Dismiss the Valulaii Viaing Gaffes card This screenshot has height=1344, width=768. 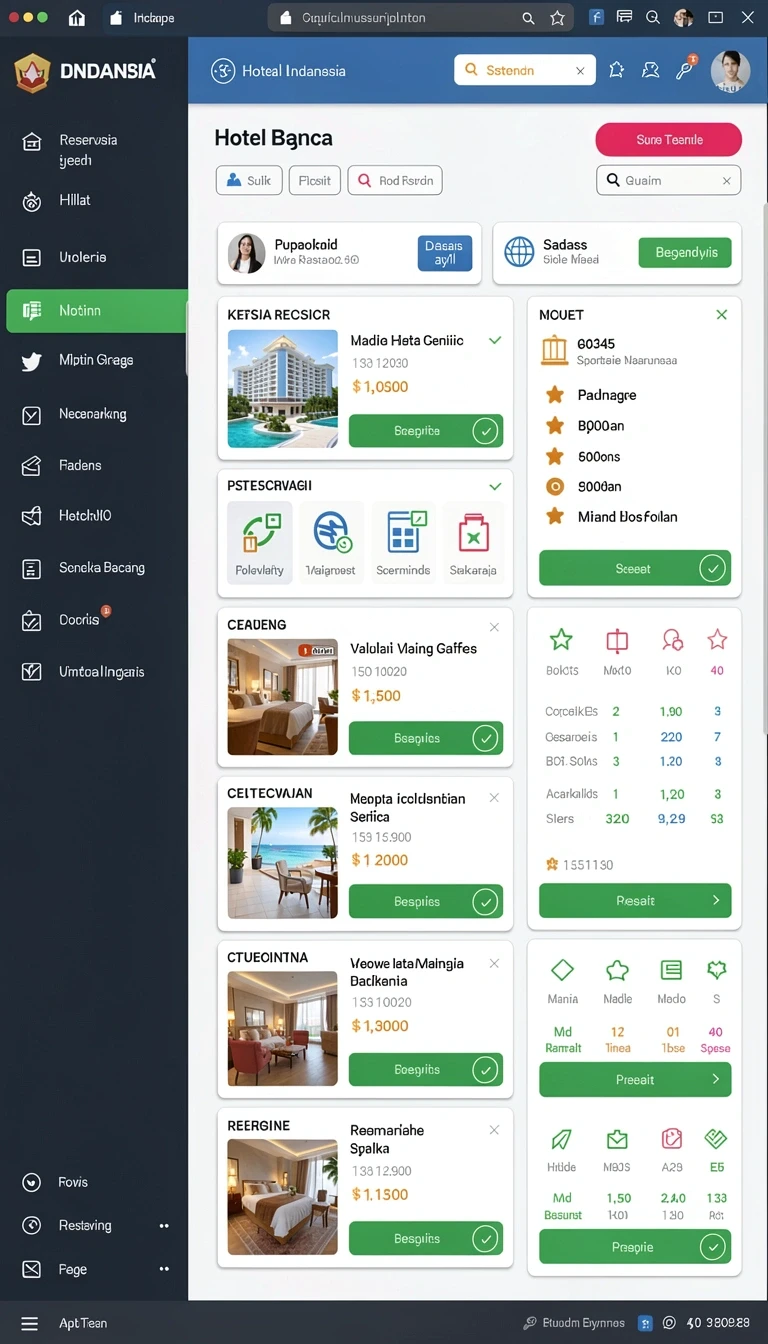(x=494, y=627)
